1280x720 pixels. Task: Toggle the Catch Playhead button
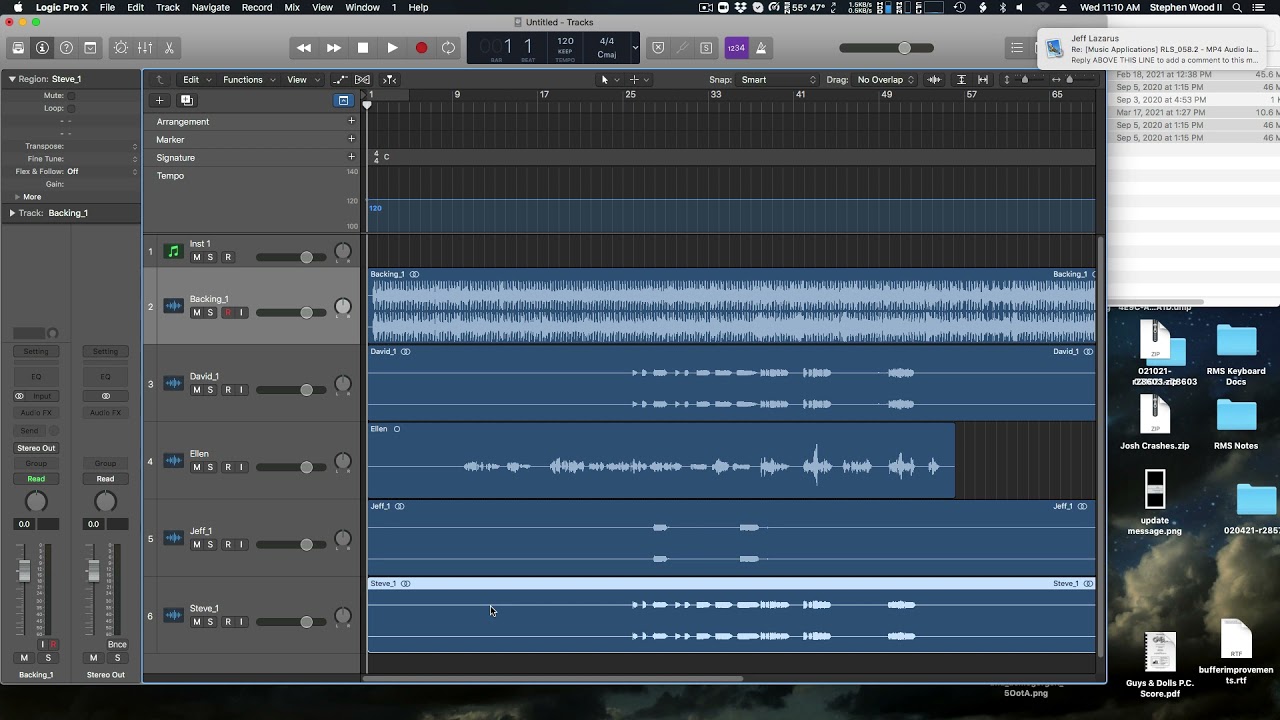[x=390, y=80]
